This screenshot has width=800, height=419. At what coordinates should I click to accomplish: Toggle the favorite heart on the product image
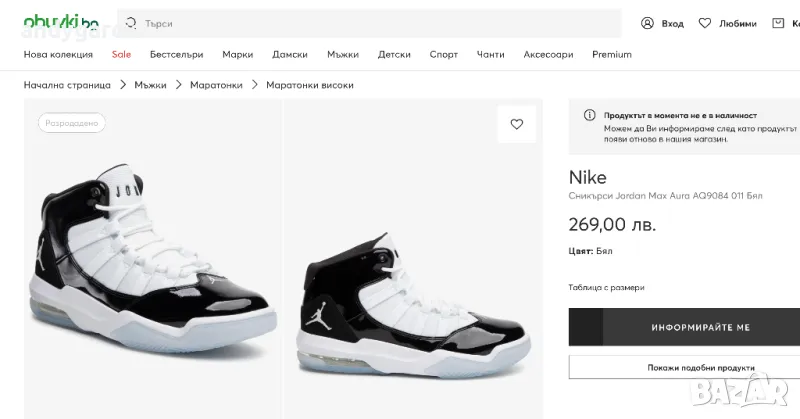coord(517,125)
